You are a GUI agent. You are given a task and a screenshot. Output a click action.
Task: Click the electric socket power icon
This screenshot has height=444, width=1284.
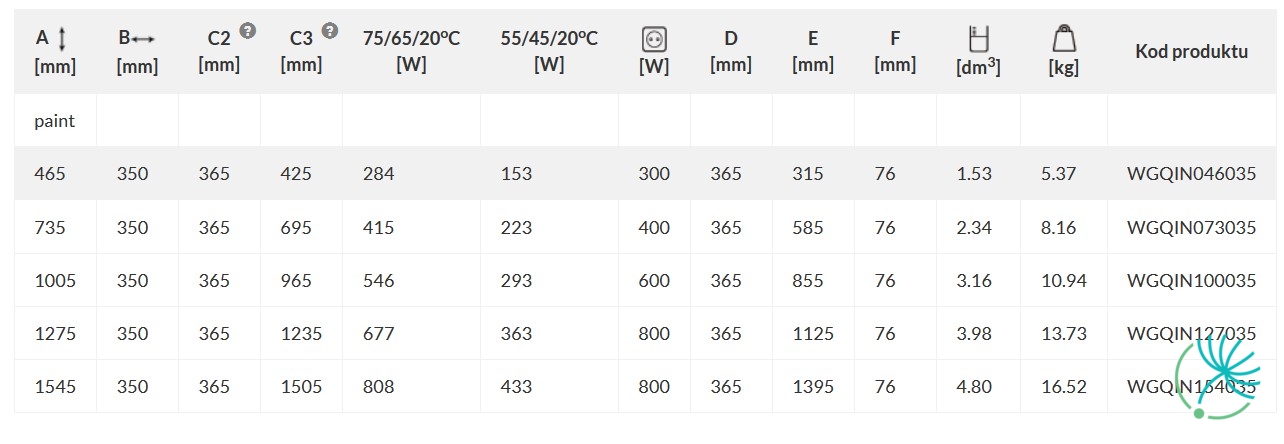[x=654, y=39]
